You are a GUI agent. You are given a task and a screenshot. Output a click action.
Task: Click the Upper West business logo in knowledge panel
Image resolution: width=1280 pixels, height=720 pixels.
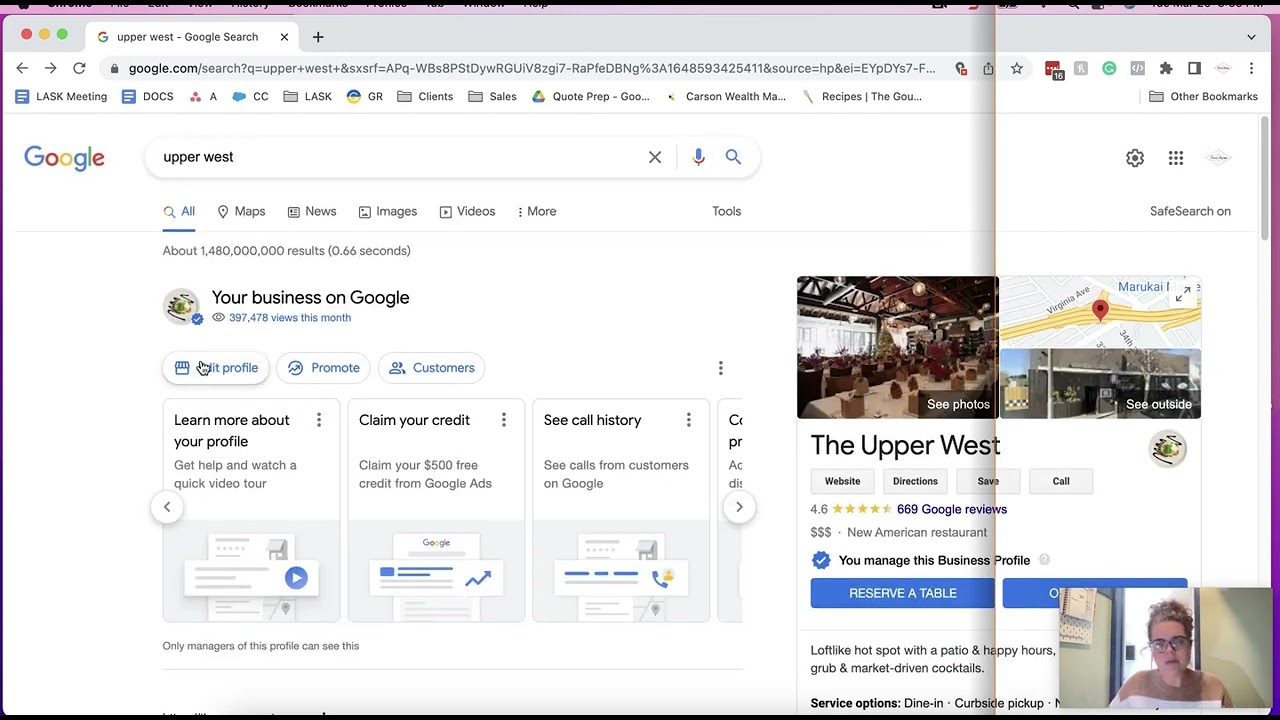click(1167, 448)
